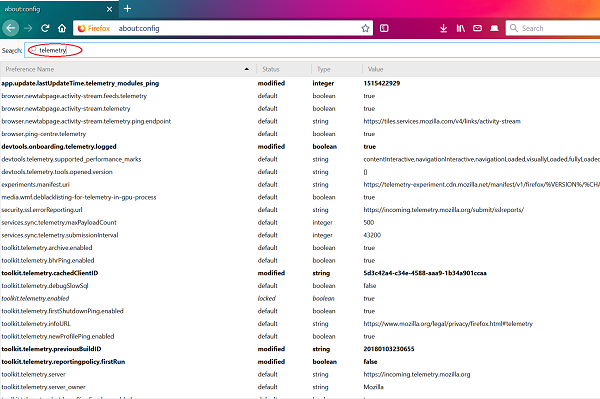600x399 pixels.
Task: Select browser.newtabpage.activity-stream.telemetry preference
Action: pos(300,109)
